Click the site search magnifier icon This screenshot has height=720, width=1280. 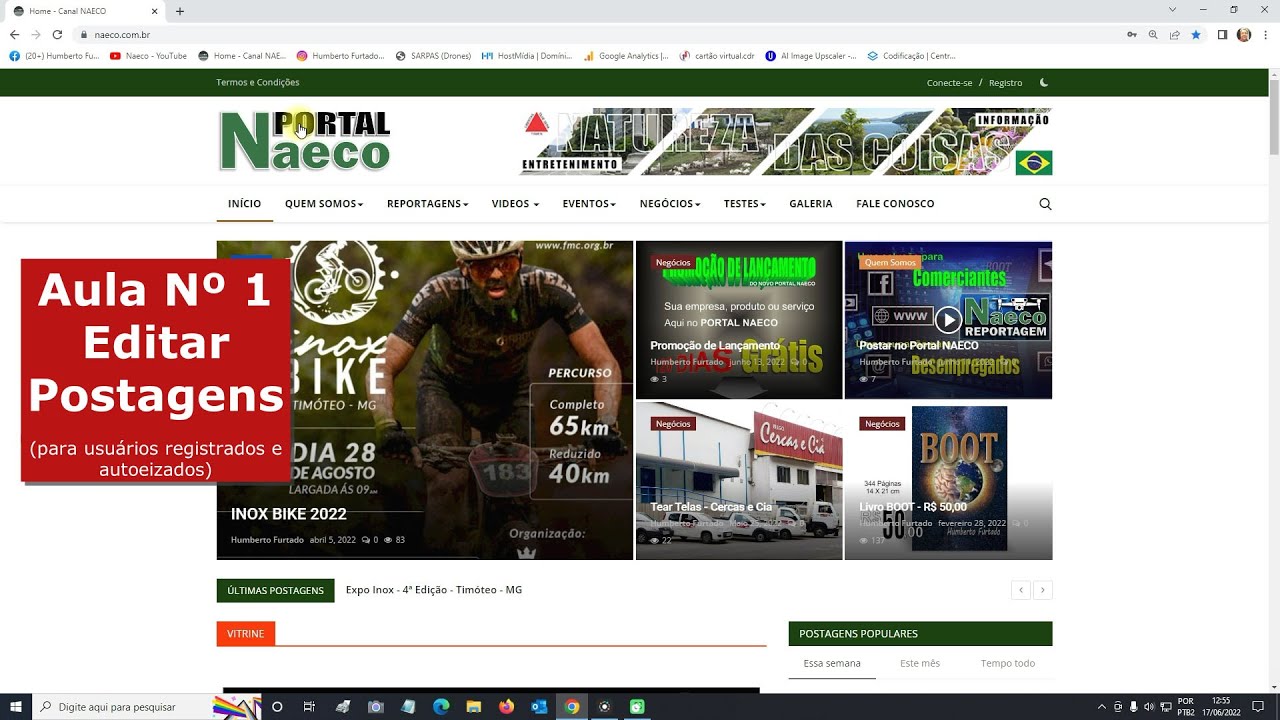1045,204
